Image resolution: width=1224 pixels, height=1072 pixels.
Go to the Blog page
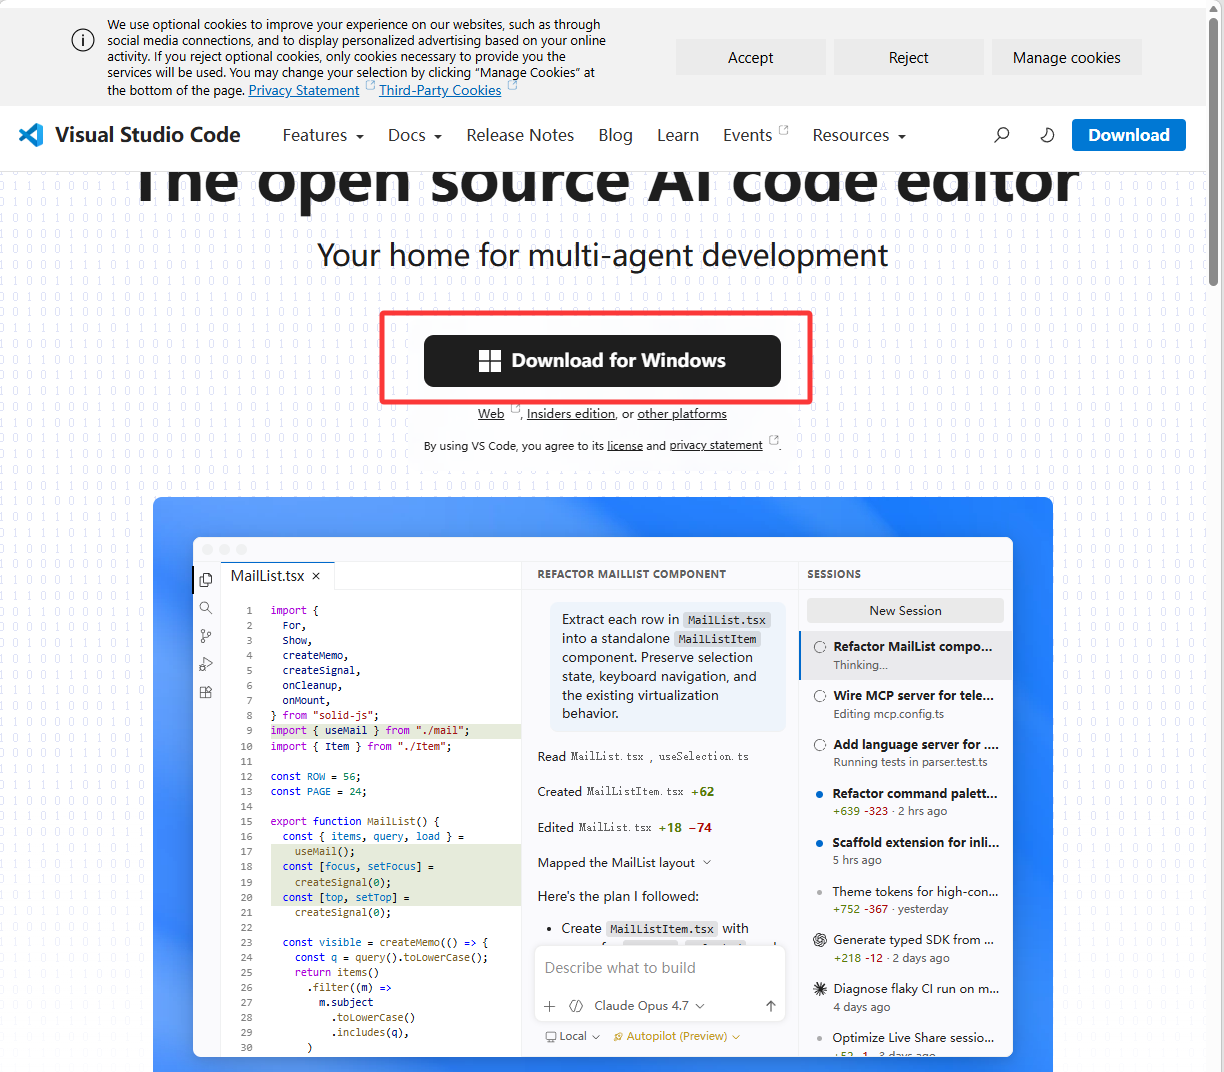click(615, 135)
